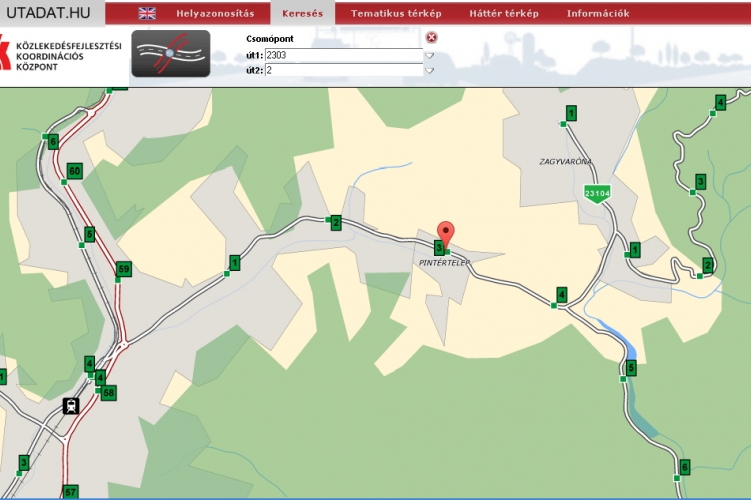Click kilometer marker 4 near Pintértelep
Image resolution: width=751 pixels, height=500 pixels.
pos(562,294)
